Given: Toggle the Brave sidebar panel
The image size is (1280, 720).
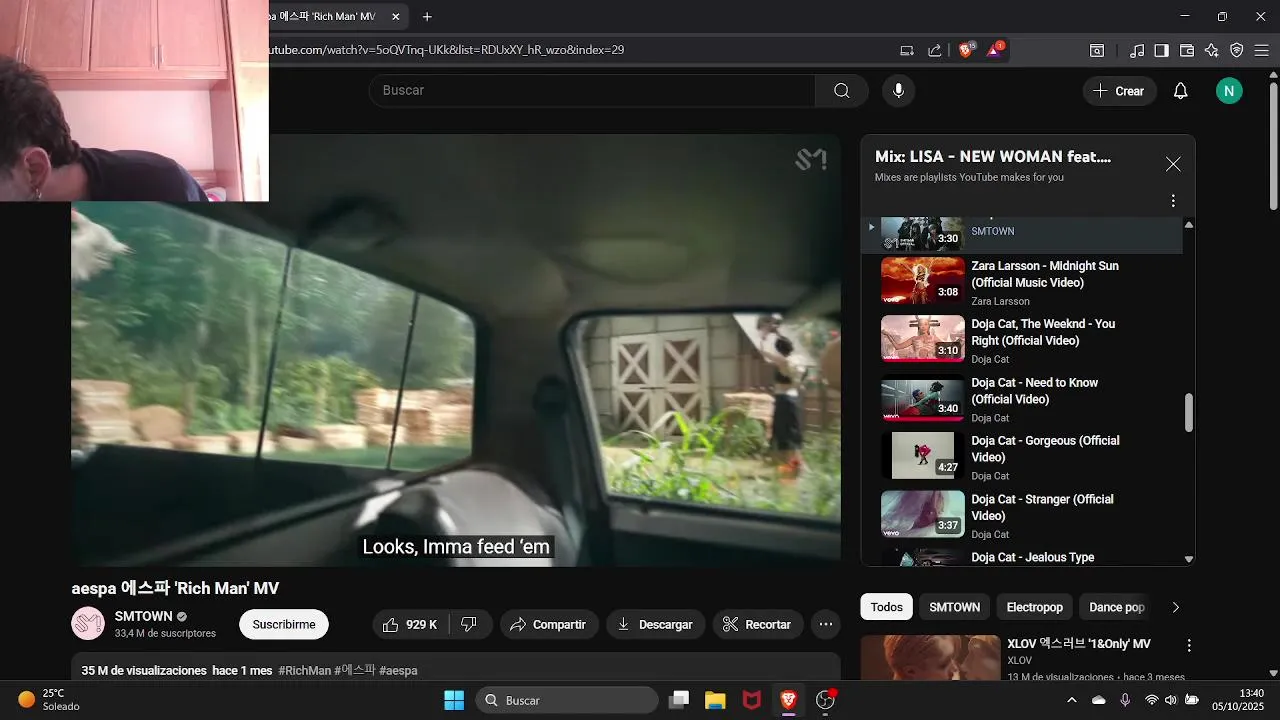Looking at the screenshot, I should (x=1161, y=50).
